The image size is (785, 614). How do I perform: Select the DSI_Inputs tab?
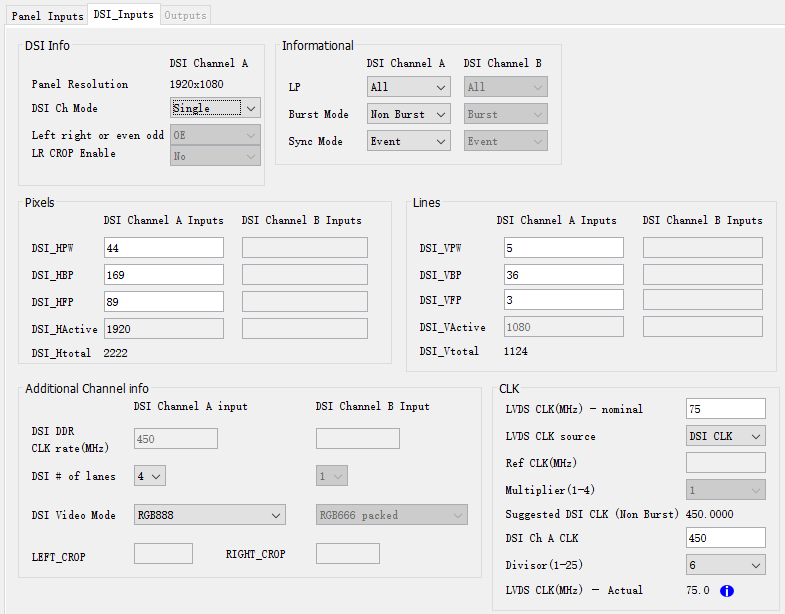(x=124, y=14)
